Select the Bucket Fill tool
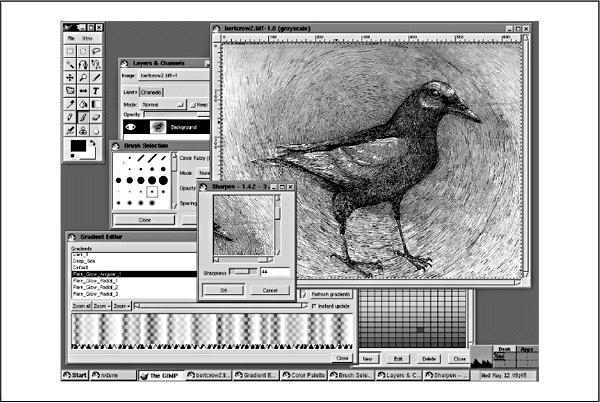This screenshot has width=600, height=403. tap(83, 103)
